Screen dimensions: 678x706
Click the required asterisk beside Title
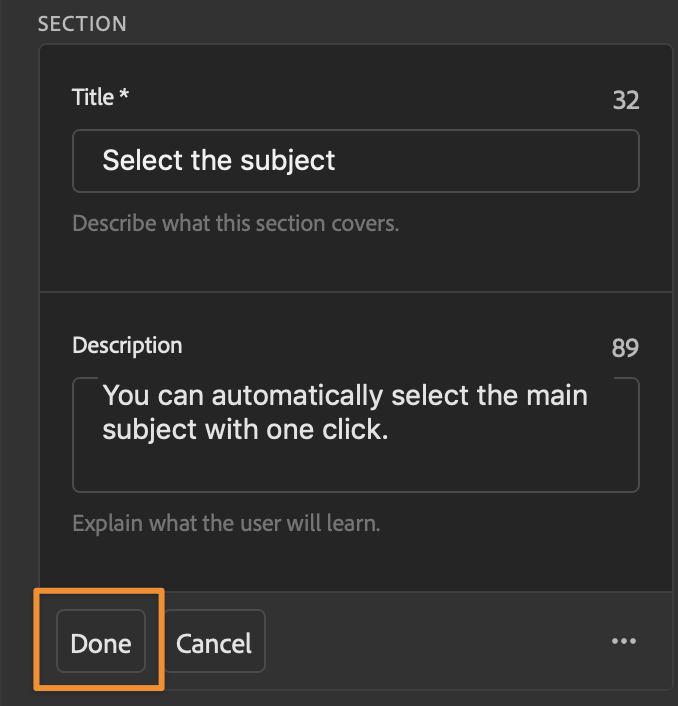coord(124,97)
